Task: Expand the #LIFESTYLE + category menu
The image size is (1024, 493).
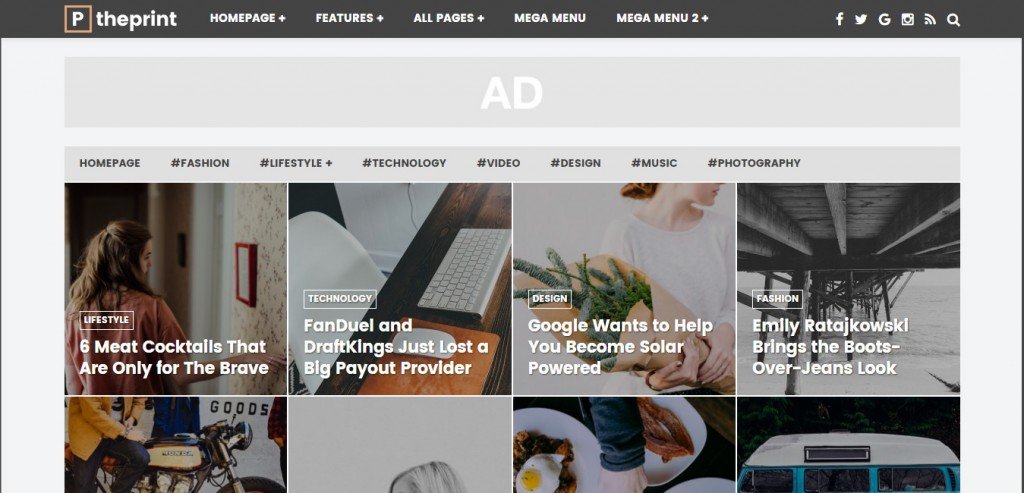Action: 296,163
